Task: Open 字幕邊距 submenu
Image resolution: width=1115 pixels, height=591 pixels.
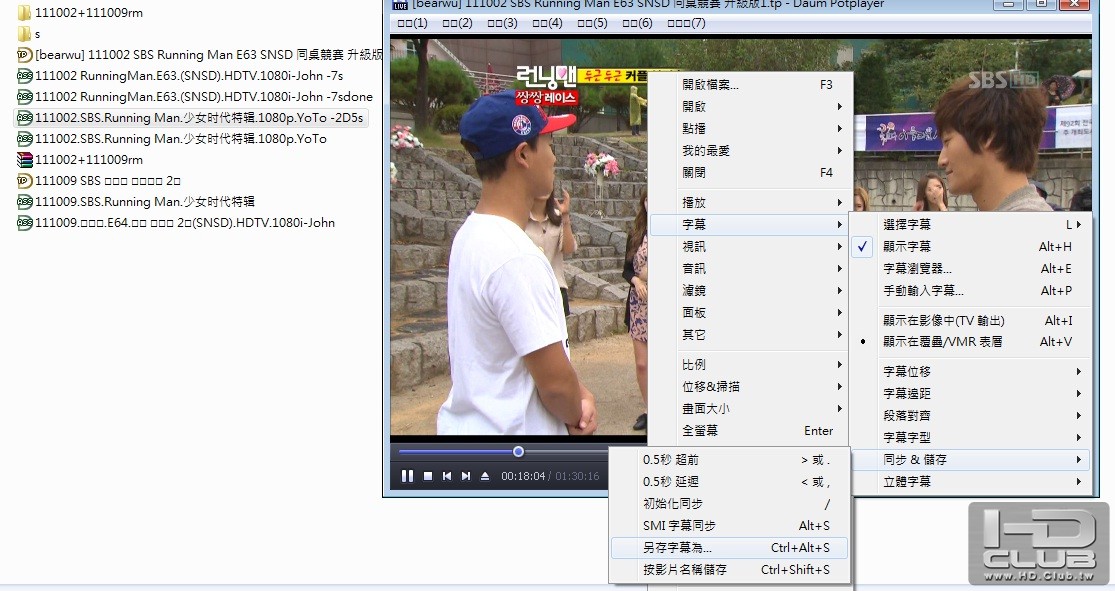Action: [x=970, y=393]
